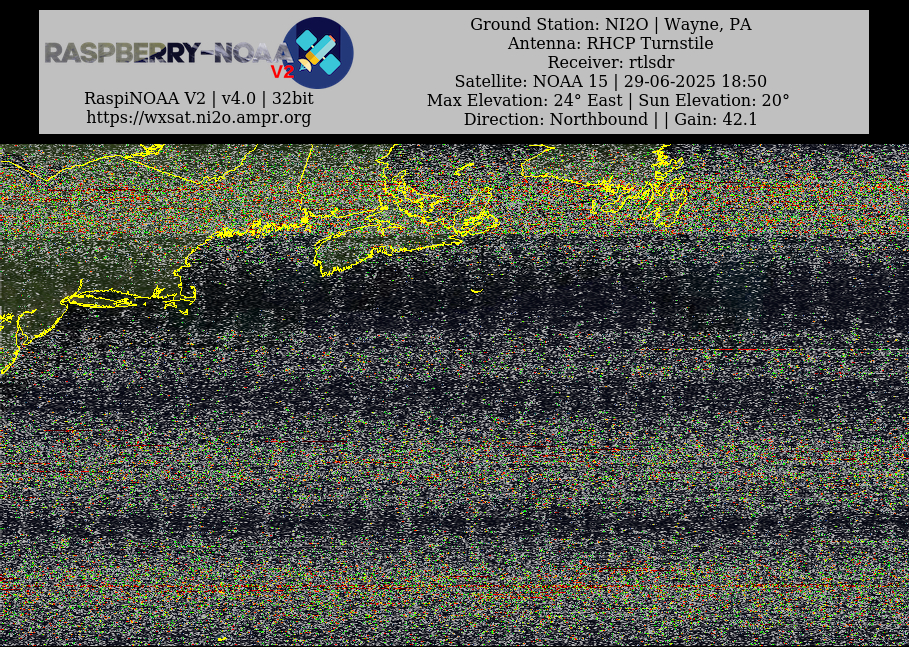Viewport: 909px width, 647px height.
Task: Open the https://wxsat.ni2o.ampr.org URL
Action: pos(199,118)
